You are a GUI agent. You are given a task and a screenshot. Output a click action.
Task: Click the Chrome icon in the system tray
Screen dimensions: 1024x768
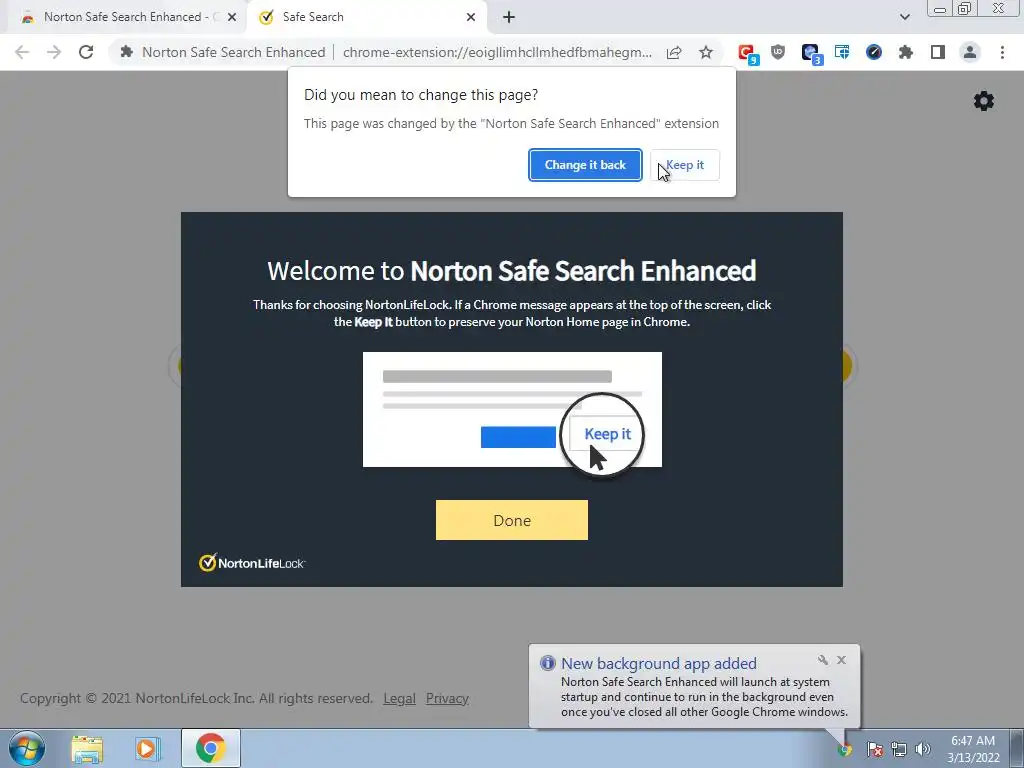tap(846, 750)
